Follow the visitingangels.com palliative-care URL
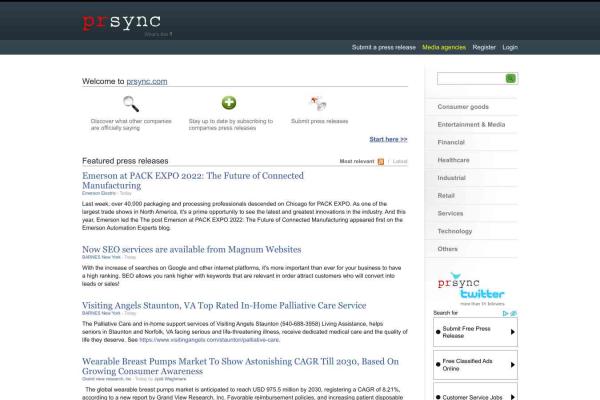600x400 pixels. pos(209,340)
